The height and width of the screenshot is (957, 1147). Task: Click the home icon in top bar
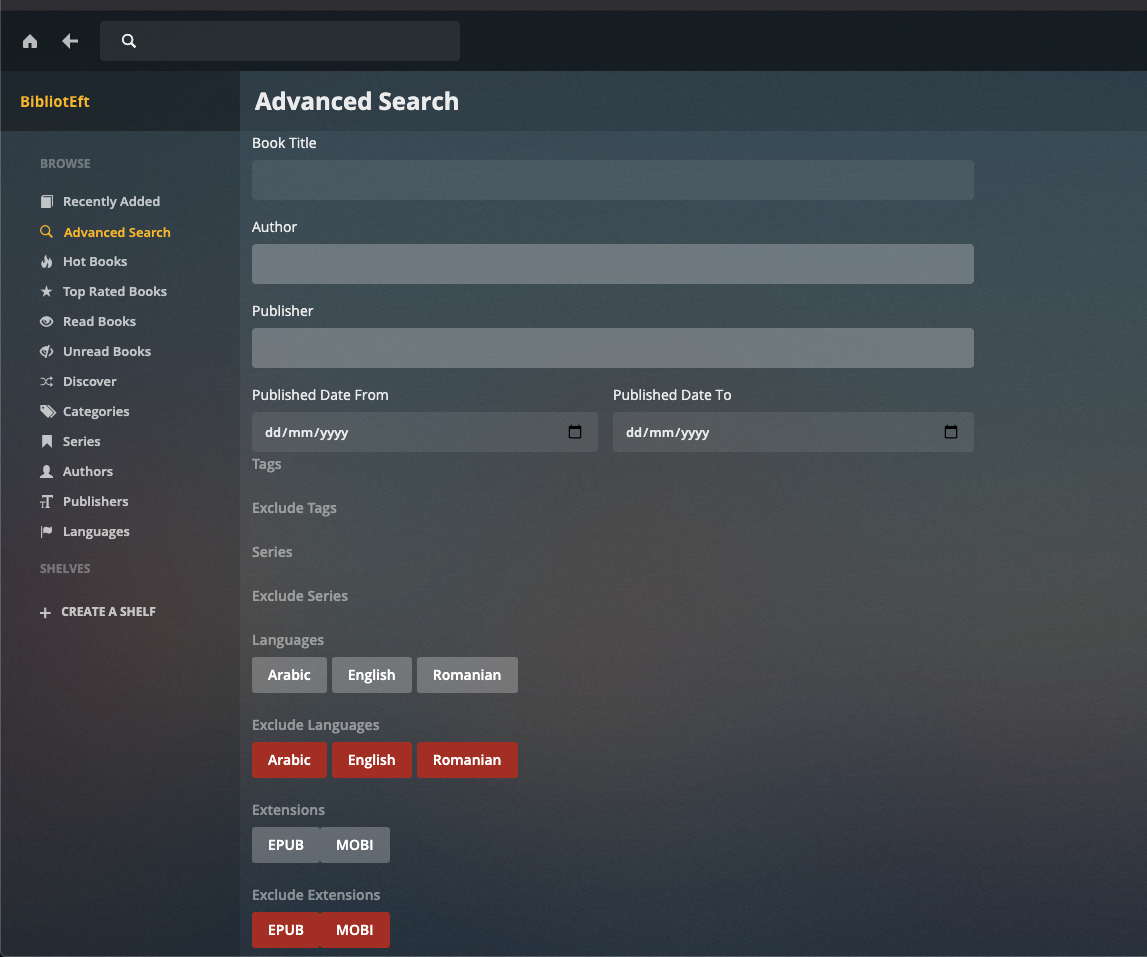[30, 41]
